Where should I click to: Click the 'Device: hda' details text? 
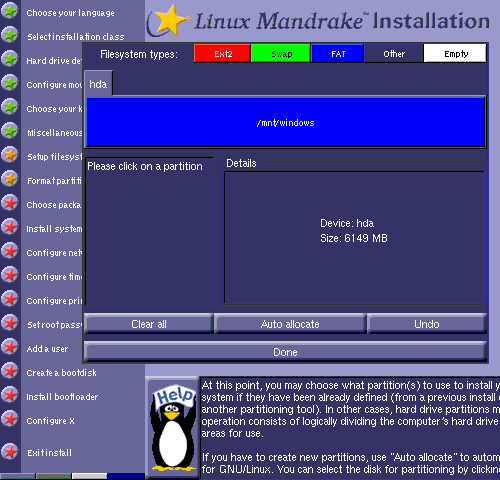click(347, 223)
